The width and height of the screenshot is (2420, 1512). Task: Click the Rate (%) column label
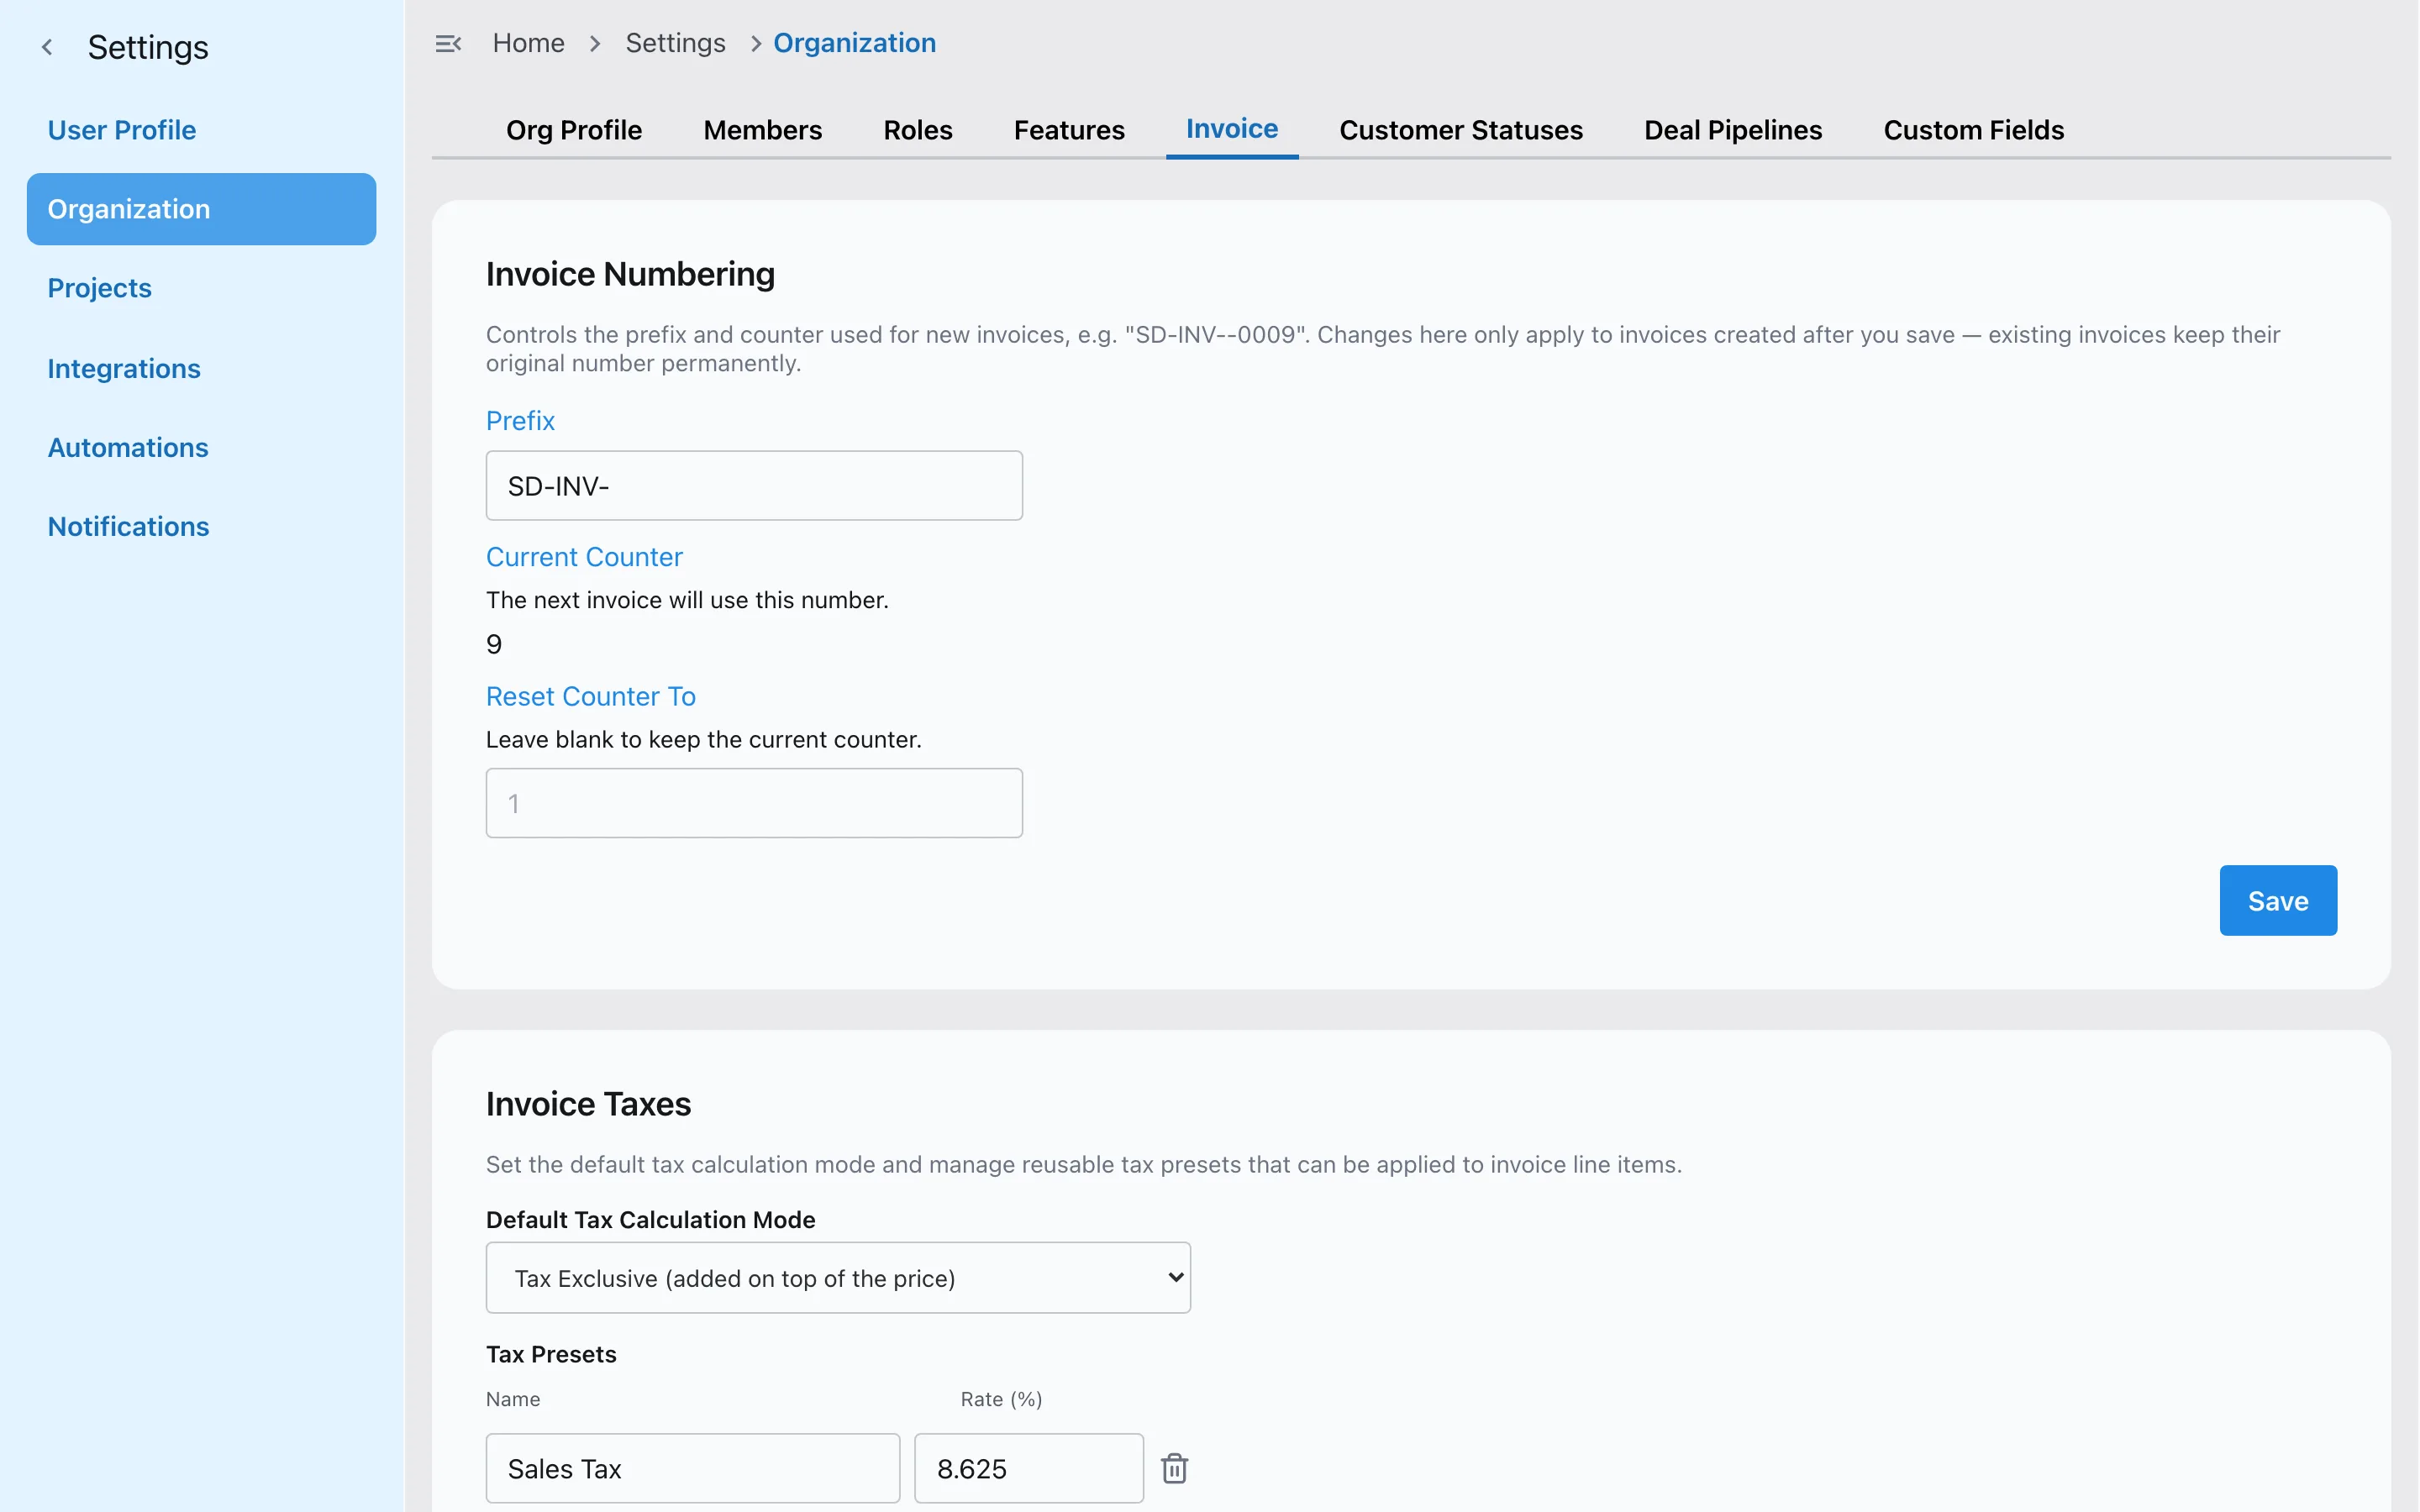coord(1001,1399)
